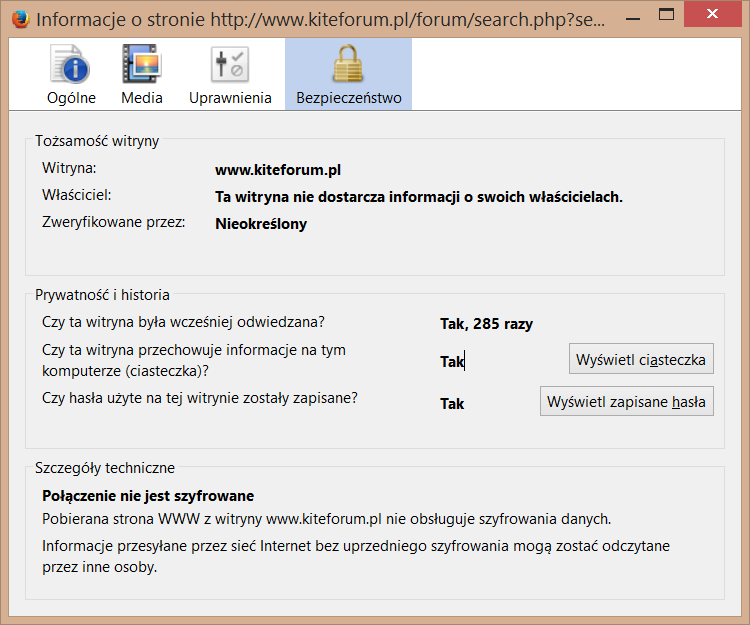
Task: Close the page info window
Action: click(713, 14)
